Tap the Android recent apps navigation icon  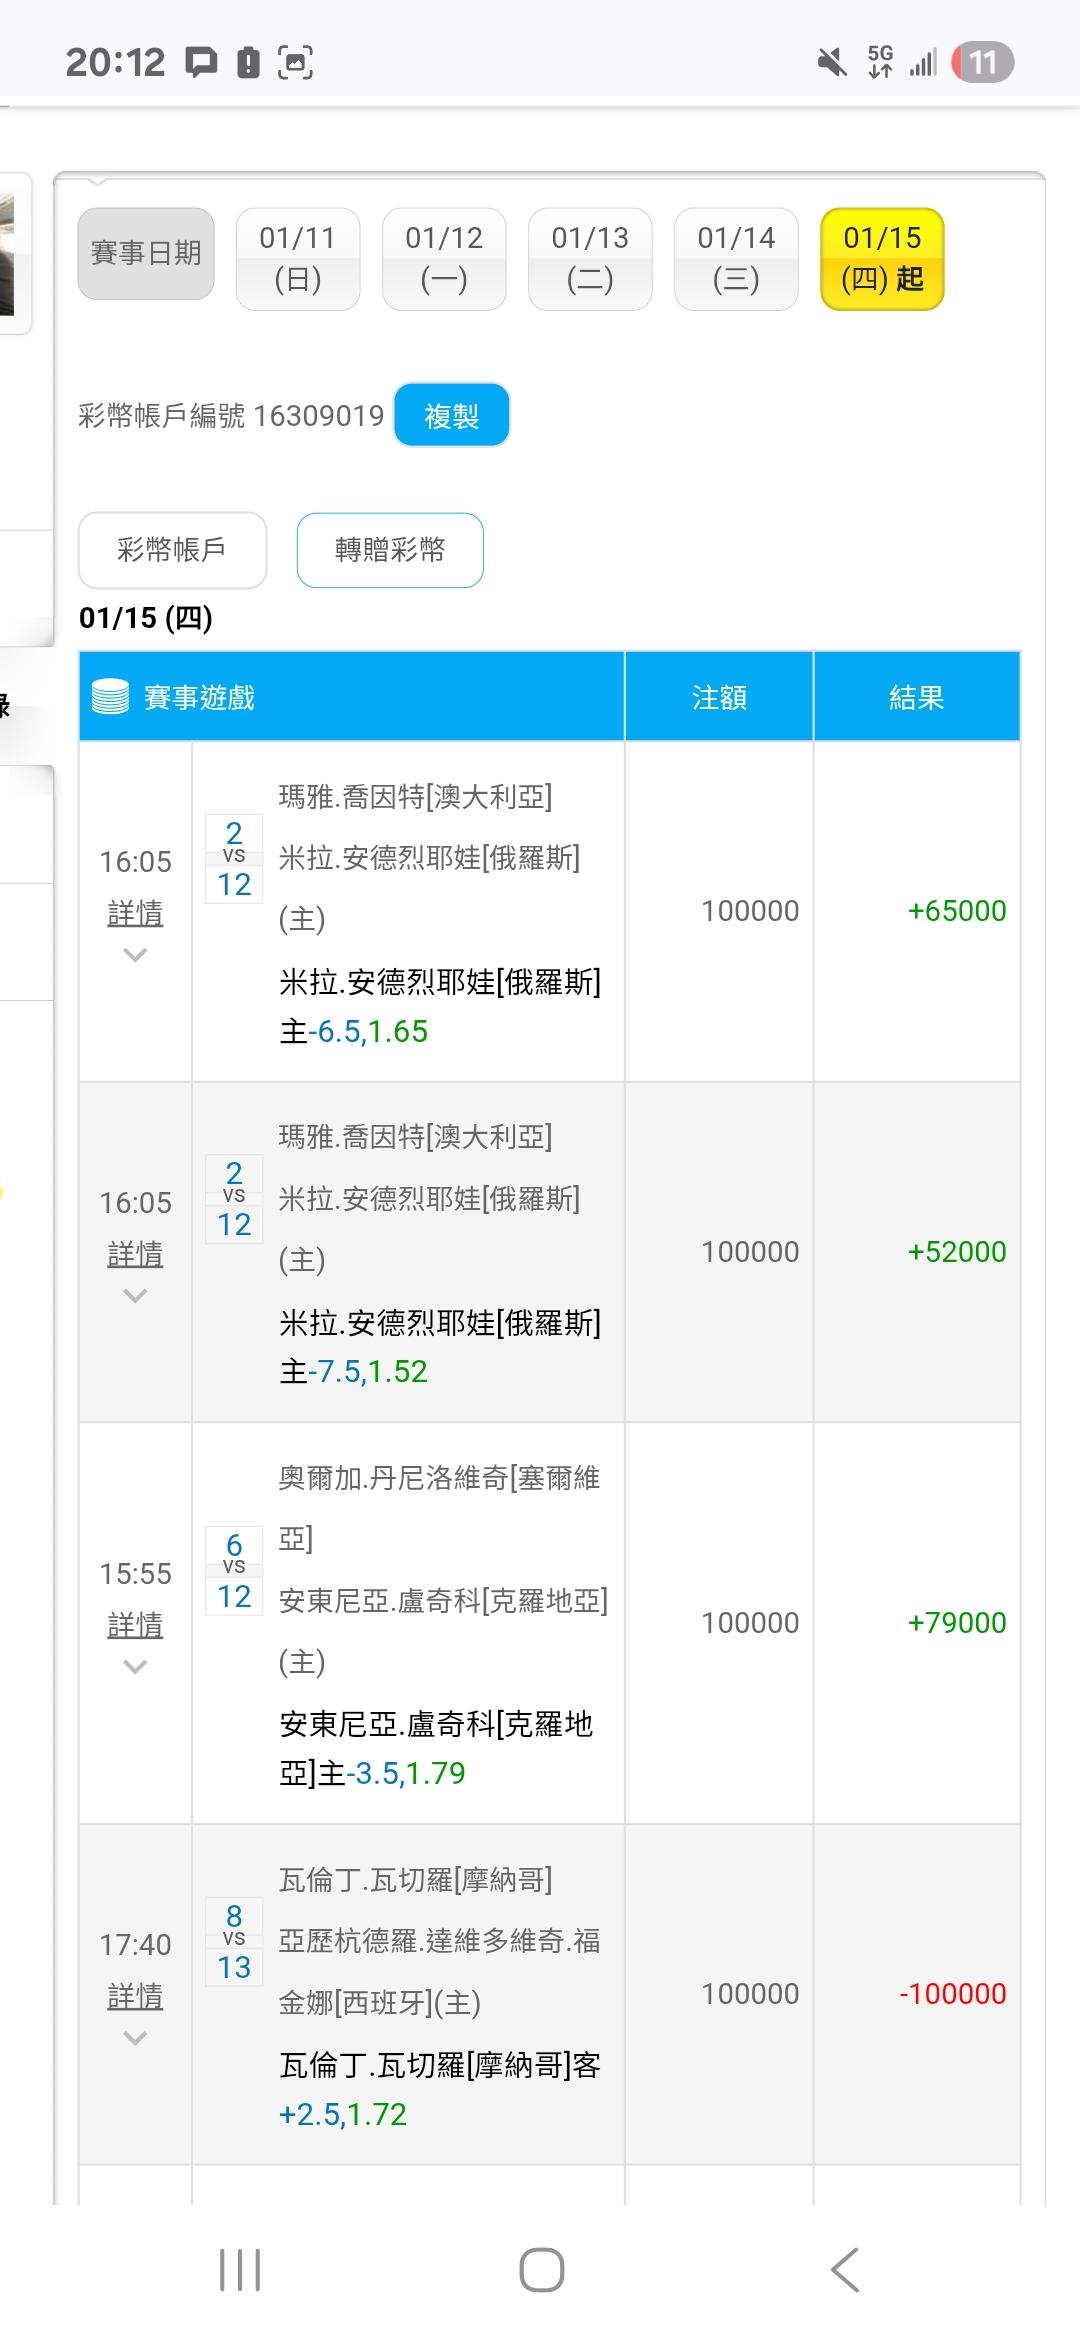pyautogui.click(x=240, y=2270)
